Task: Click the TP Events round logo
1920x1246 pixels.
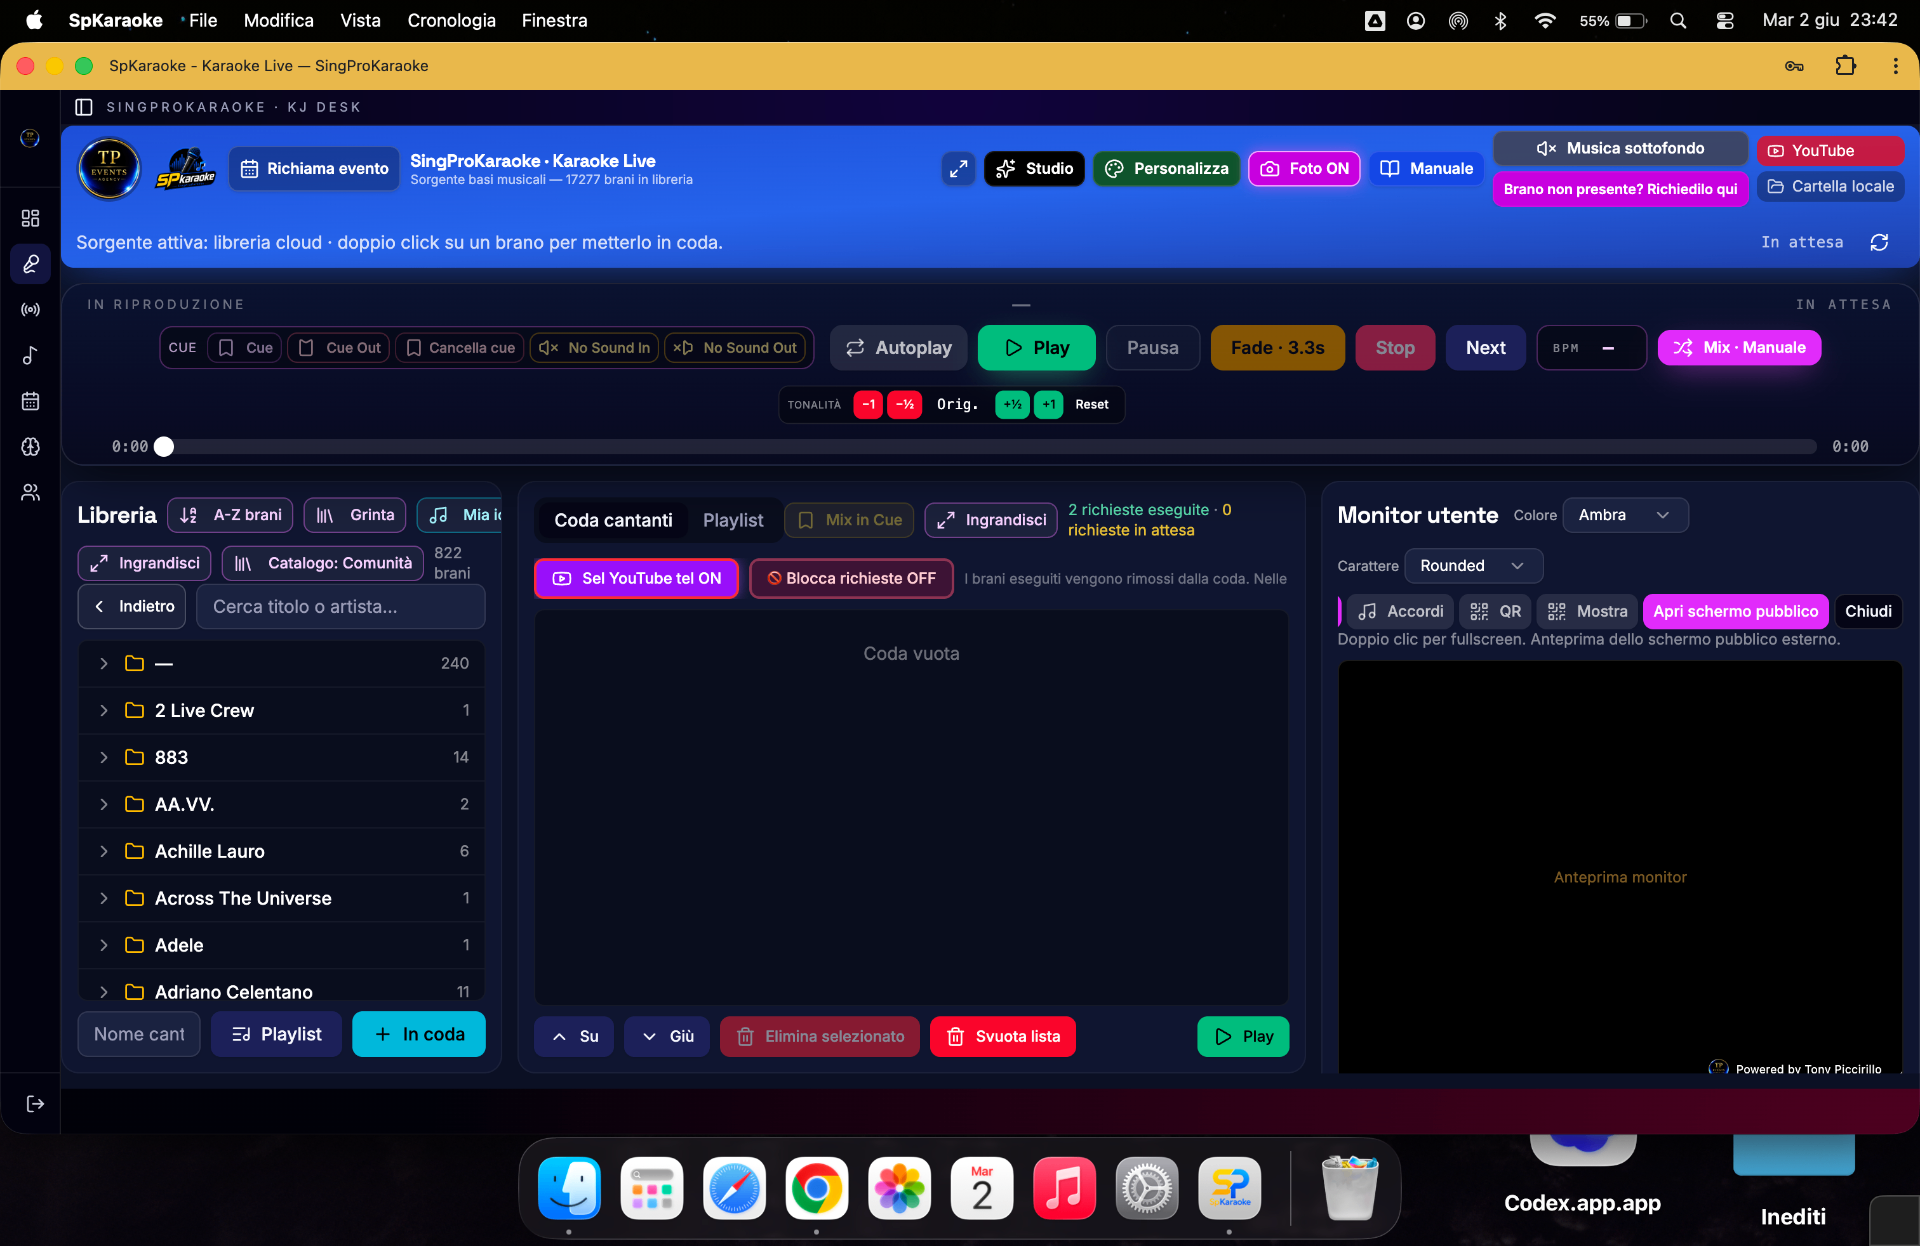Action: click(109, 168)
